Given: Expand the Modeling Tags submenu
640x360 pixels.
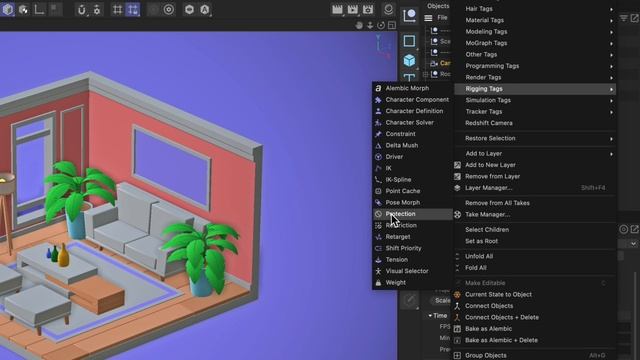Looking at the screenshot, I should 535,31.
